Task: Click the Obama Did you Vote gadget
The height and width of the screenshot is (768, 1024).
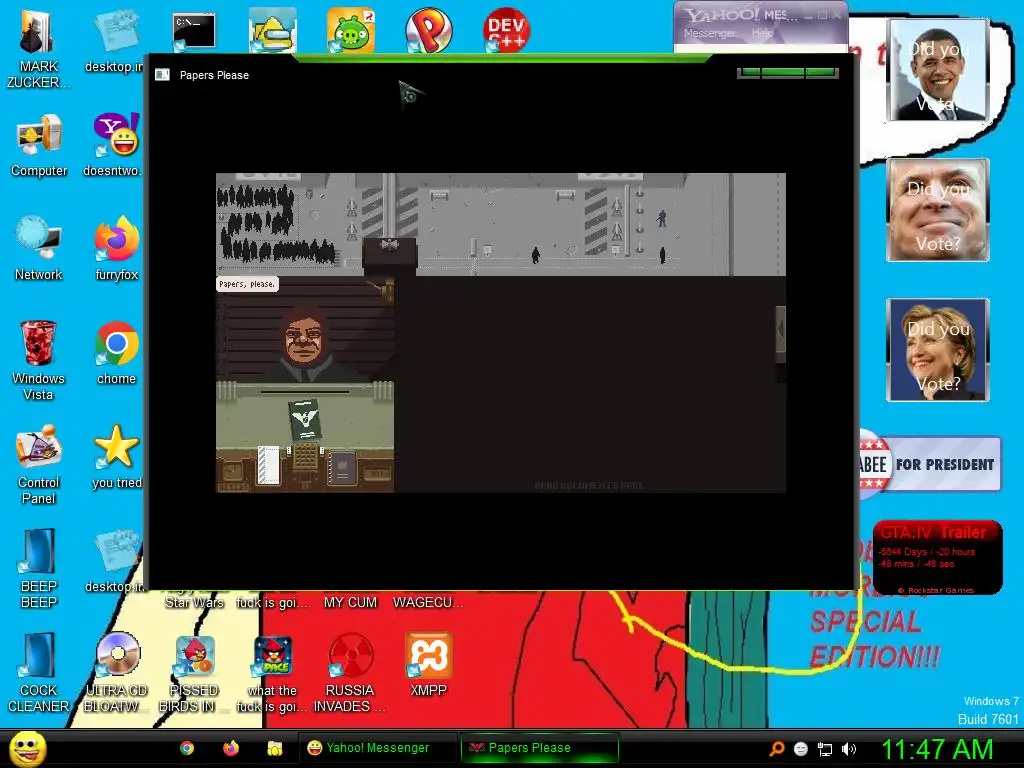Action: (x=938, y=70)
